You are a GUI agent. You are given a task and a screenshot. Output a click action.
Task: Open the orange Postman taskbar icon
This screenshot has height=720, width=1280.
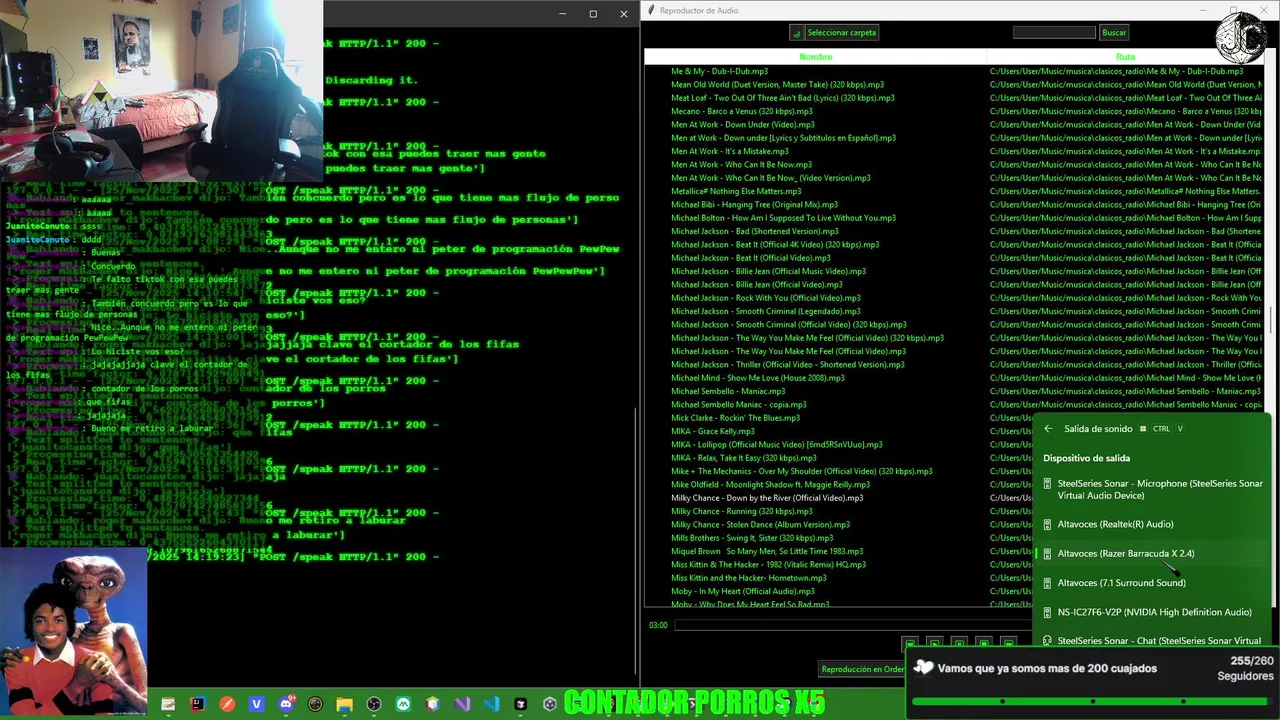[227, 704]
